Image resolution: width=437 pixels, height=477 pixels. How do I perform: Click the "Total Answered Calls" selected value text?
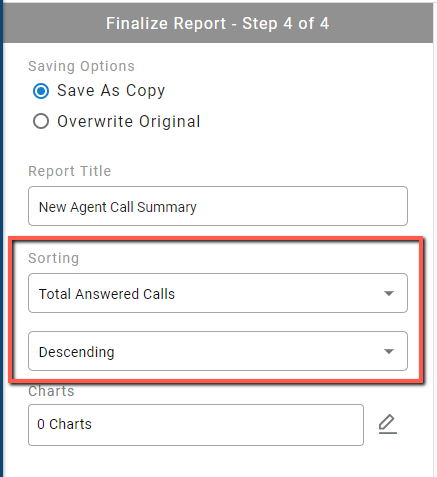107,294
